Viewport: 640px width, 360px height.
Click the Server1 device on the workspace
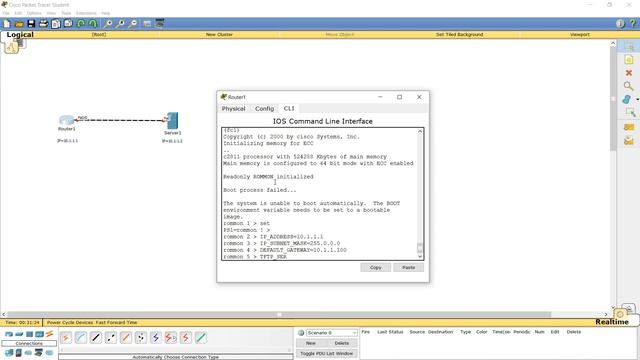pos(172,121)
